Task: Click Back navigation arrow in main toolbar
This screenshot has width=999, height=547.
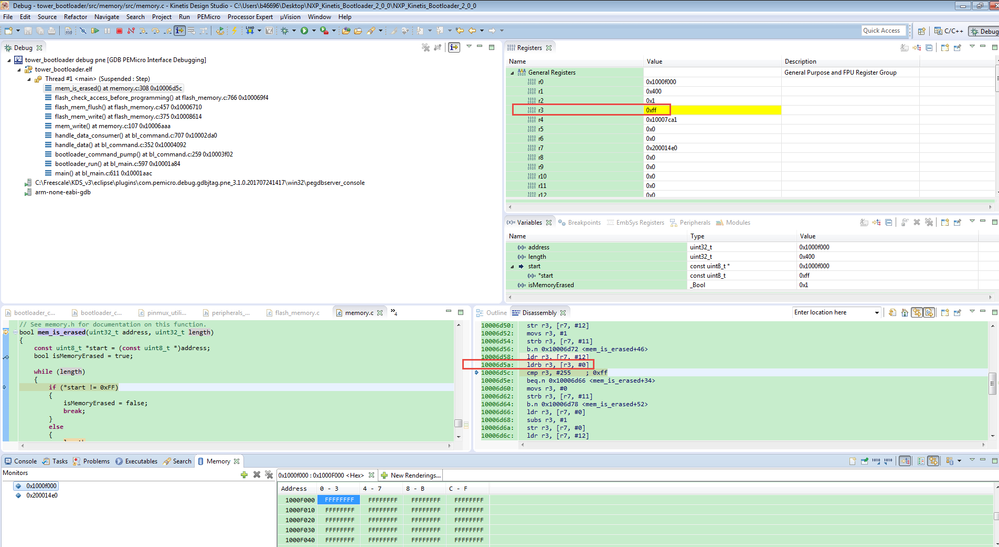Action: (472, 31)
